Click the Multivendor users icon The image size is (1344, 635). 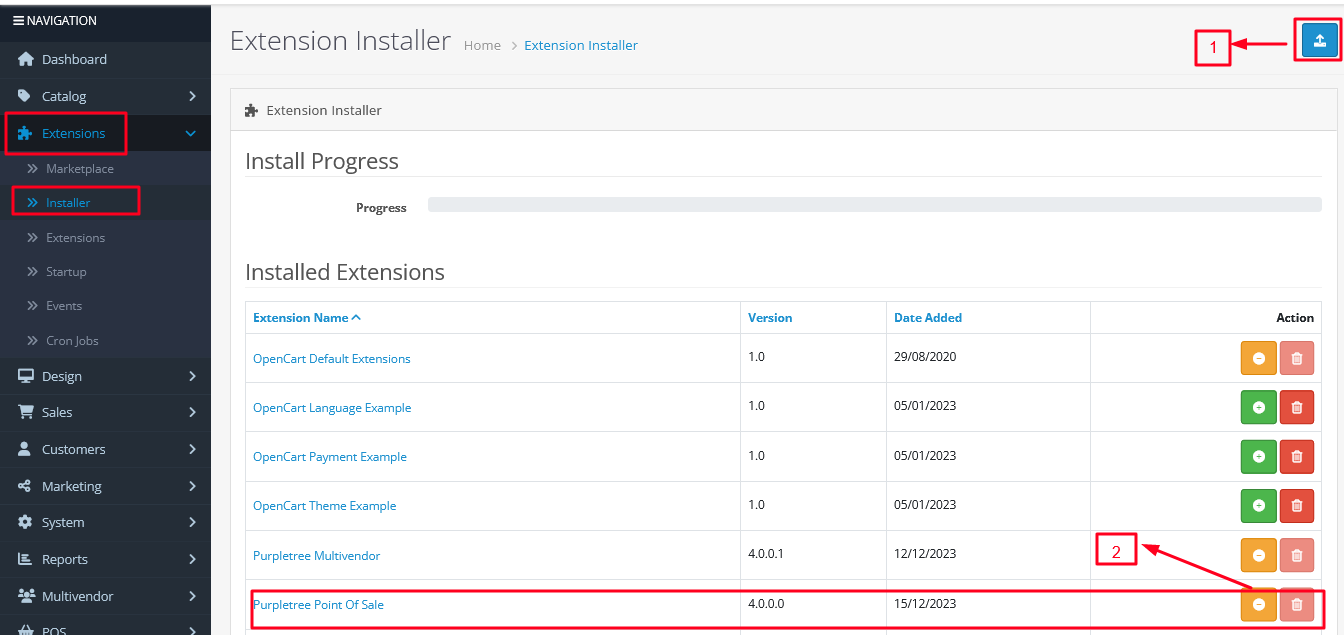26,596
